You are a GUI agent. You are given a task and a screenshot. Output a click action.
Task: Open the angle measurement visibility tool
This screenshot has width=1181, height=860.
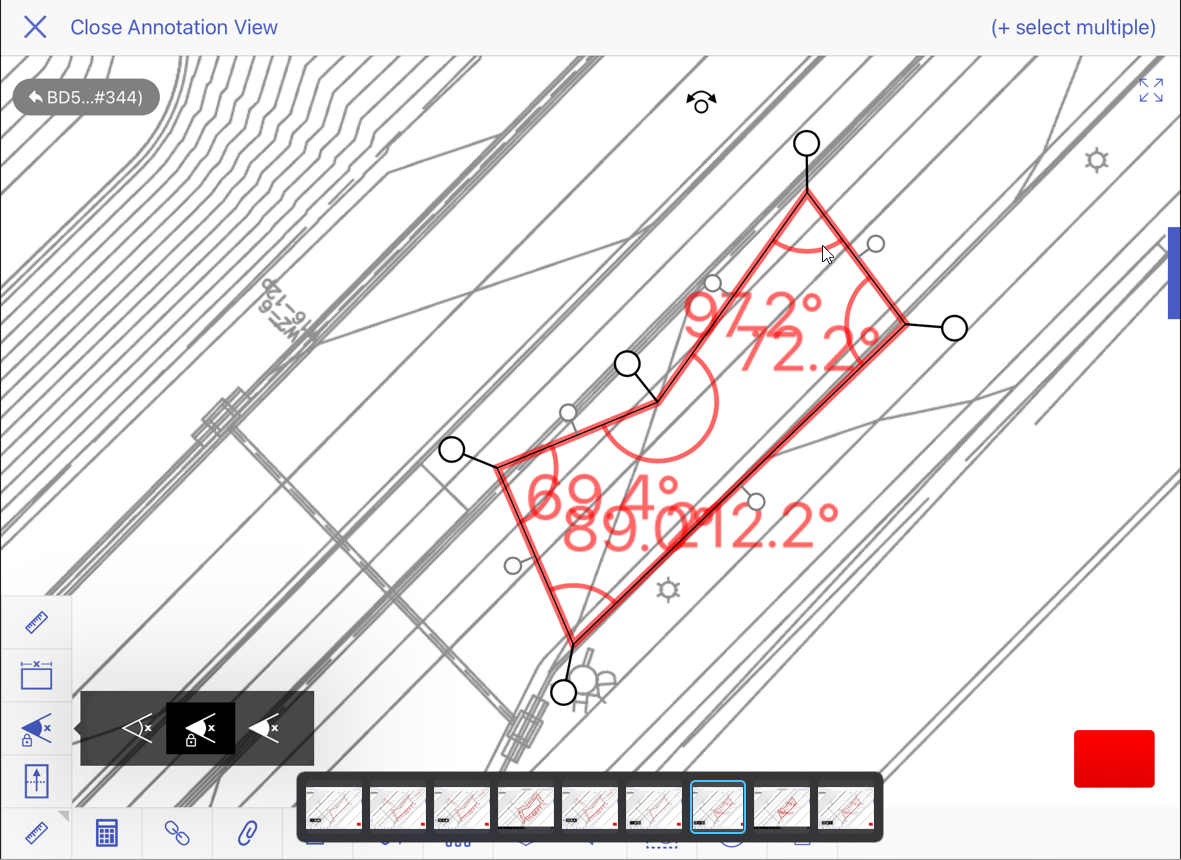pyautogui.click(x=37, y=728)
